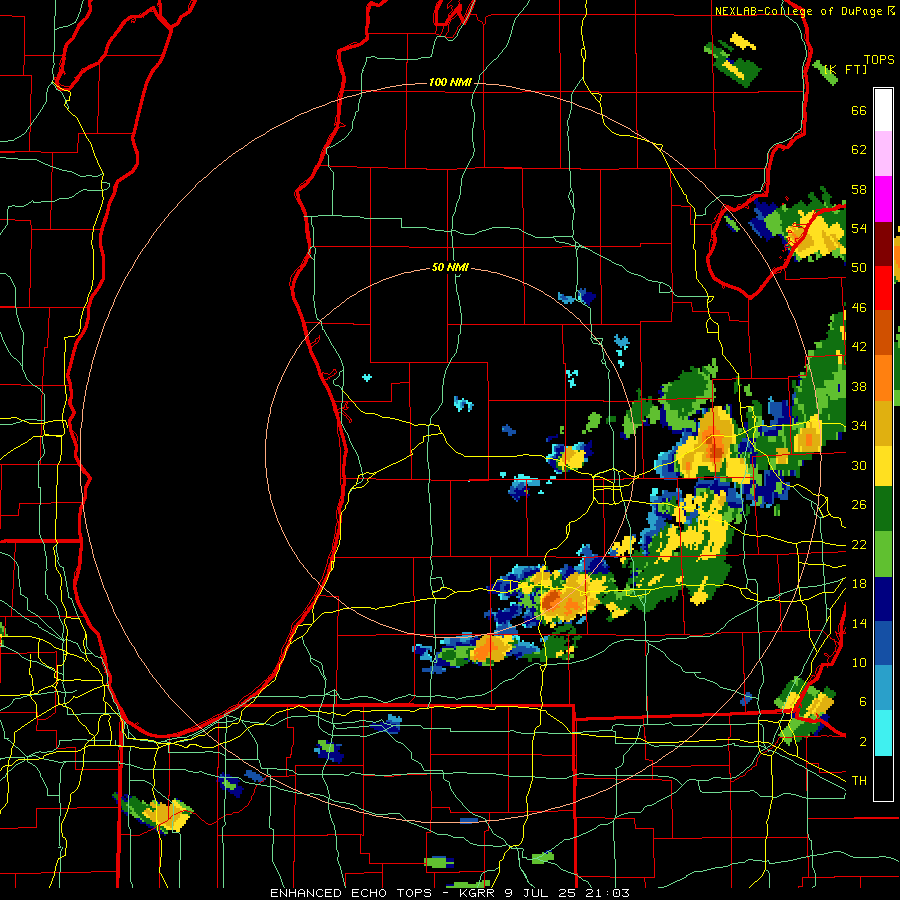Click the '100 NMI' range ring label
This screenshot has width=900, height=900.
point(450,83)
